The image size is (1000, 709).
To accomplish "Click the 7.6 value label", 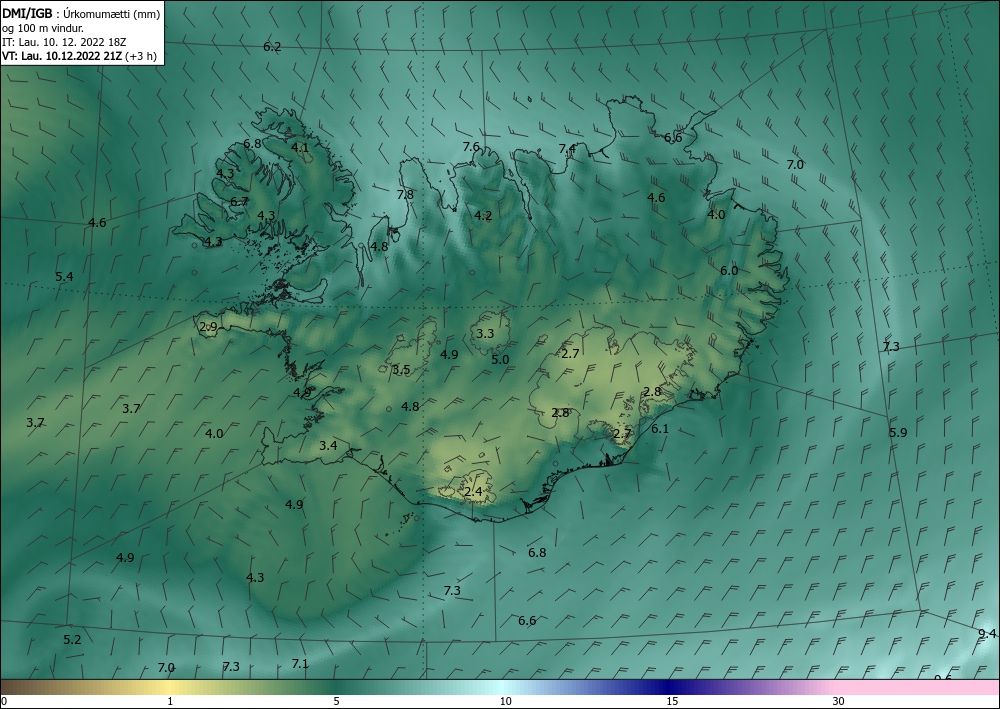I will coord(471,147).
